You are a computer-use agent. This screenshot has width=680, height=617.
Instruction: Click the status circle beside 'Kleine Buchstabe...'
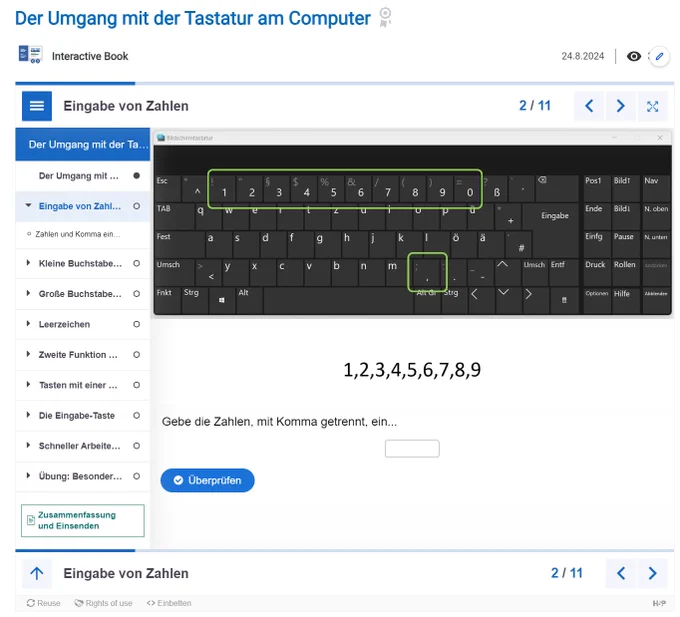click(x=137, y=263)
